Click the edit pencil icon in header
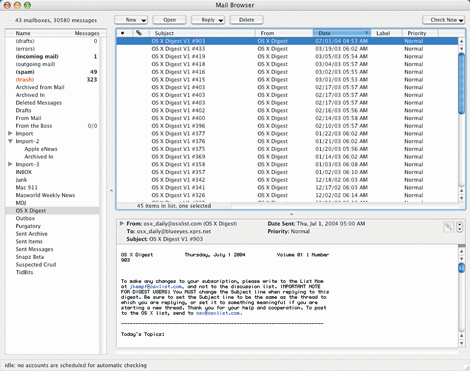Viewport: 470px width, 371px height. 448,227
